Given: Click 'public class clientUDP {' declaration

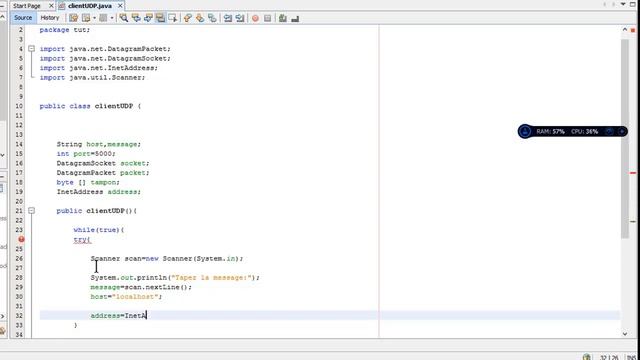Looking at the screenshot, I should (90, 106).
